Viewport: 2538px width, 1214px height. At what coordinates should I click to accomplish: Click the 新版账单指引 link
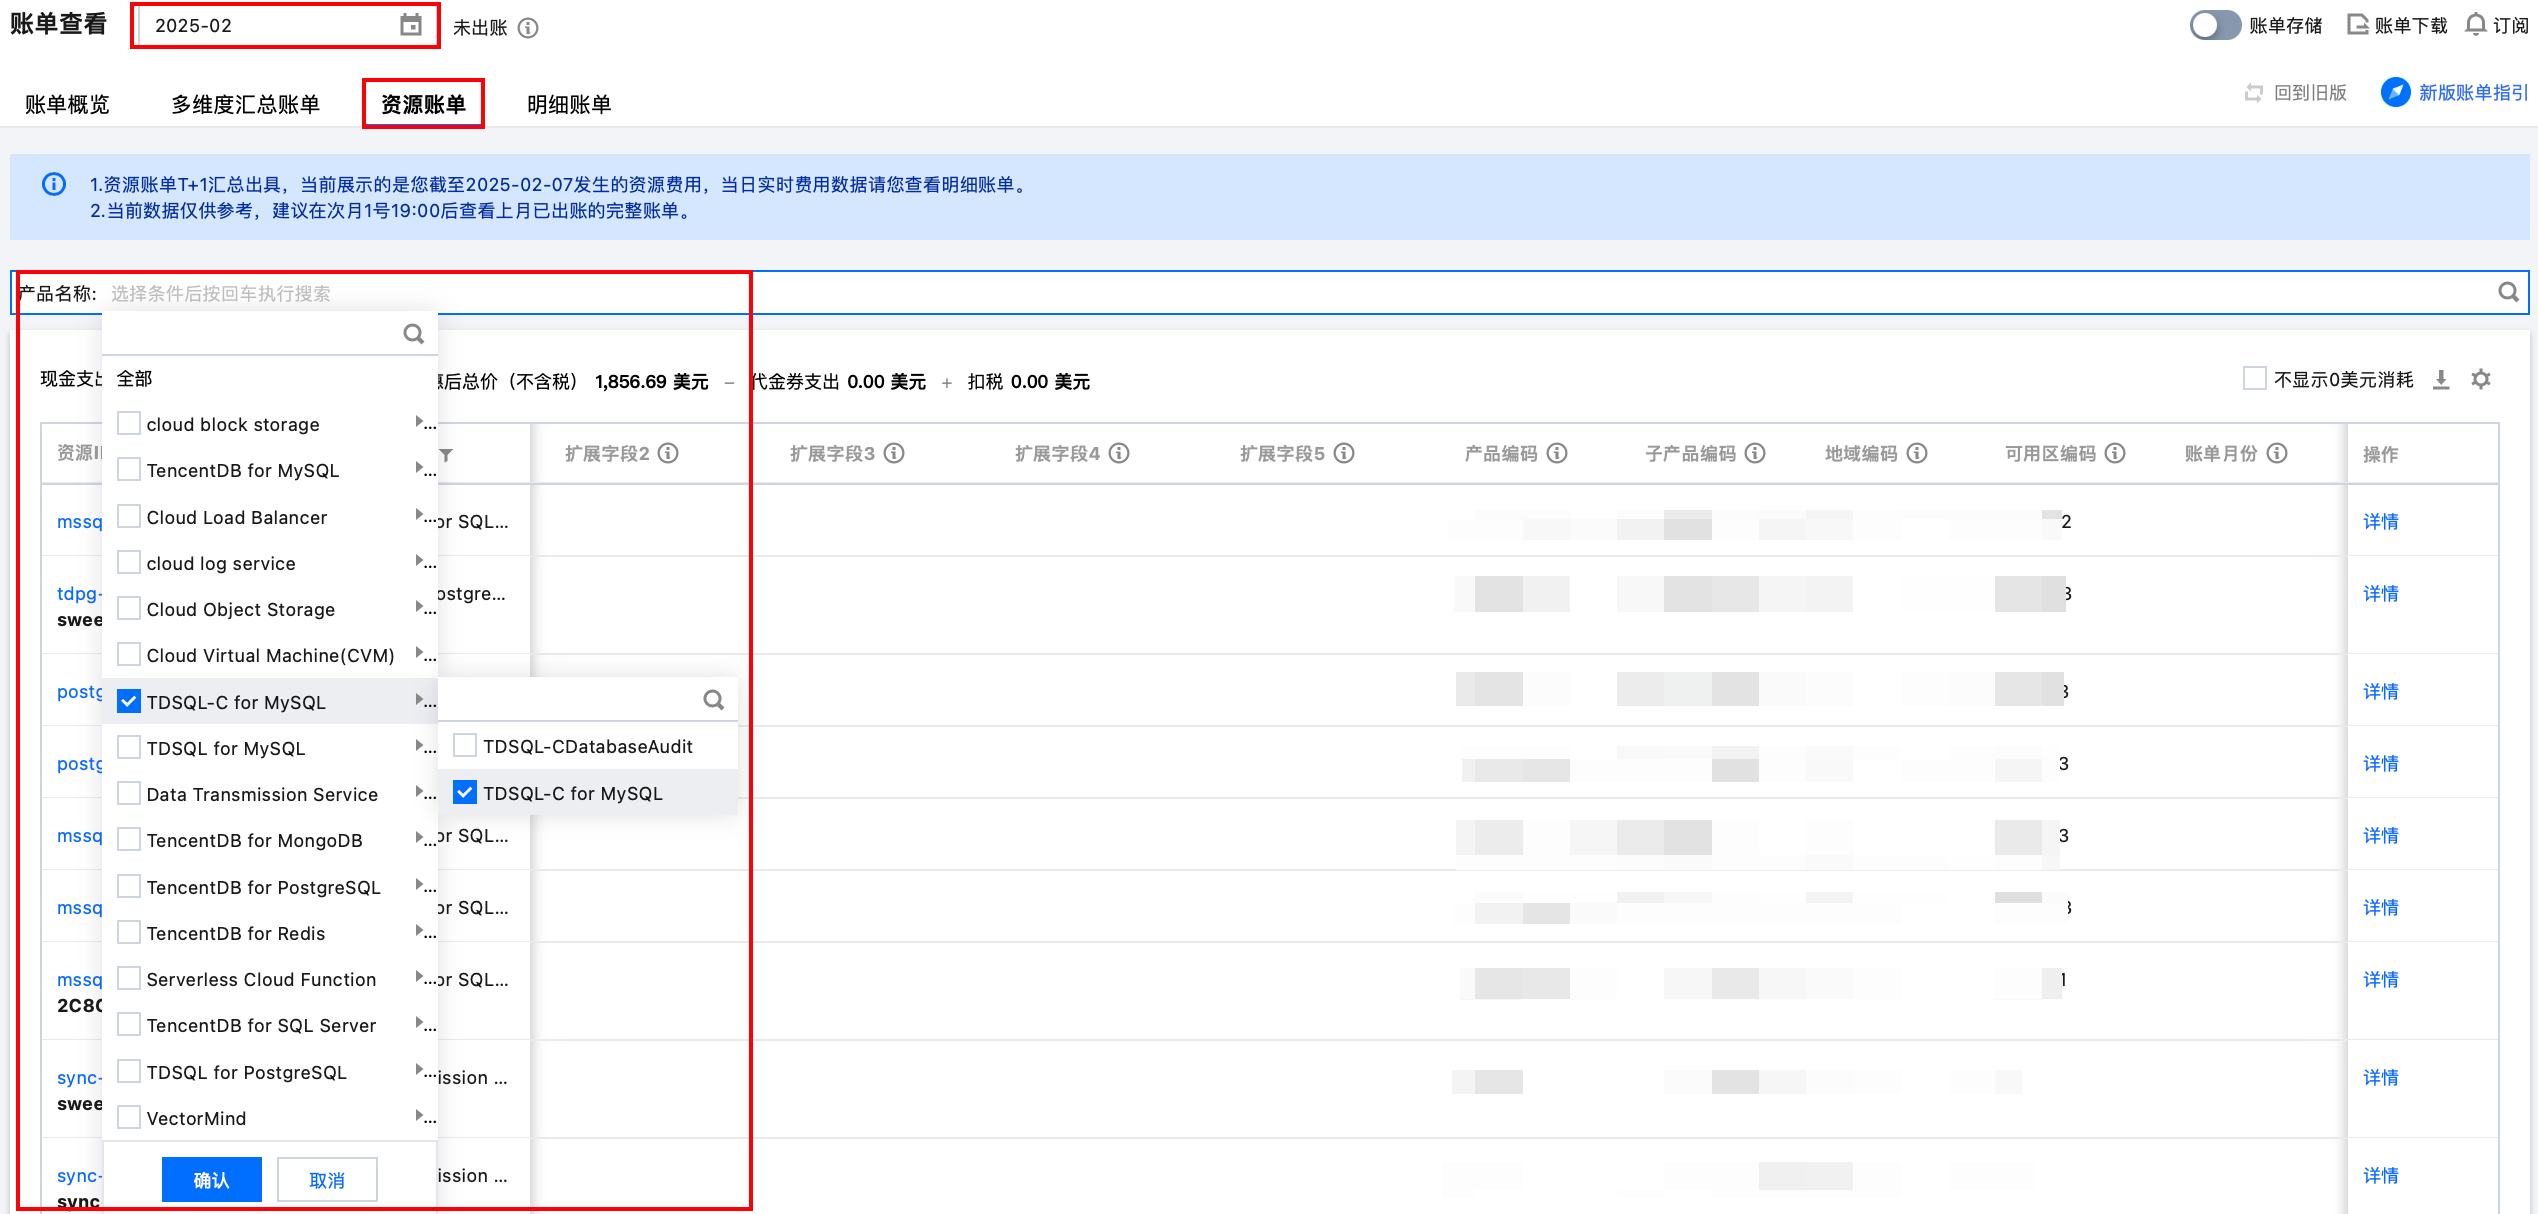[x=2472, y=93]
